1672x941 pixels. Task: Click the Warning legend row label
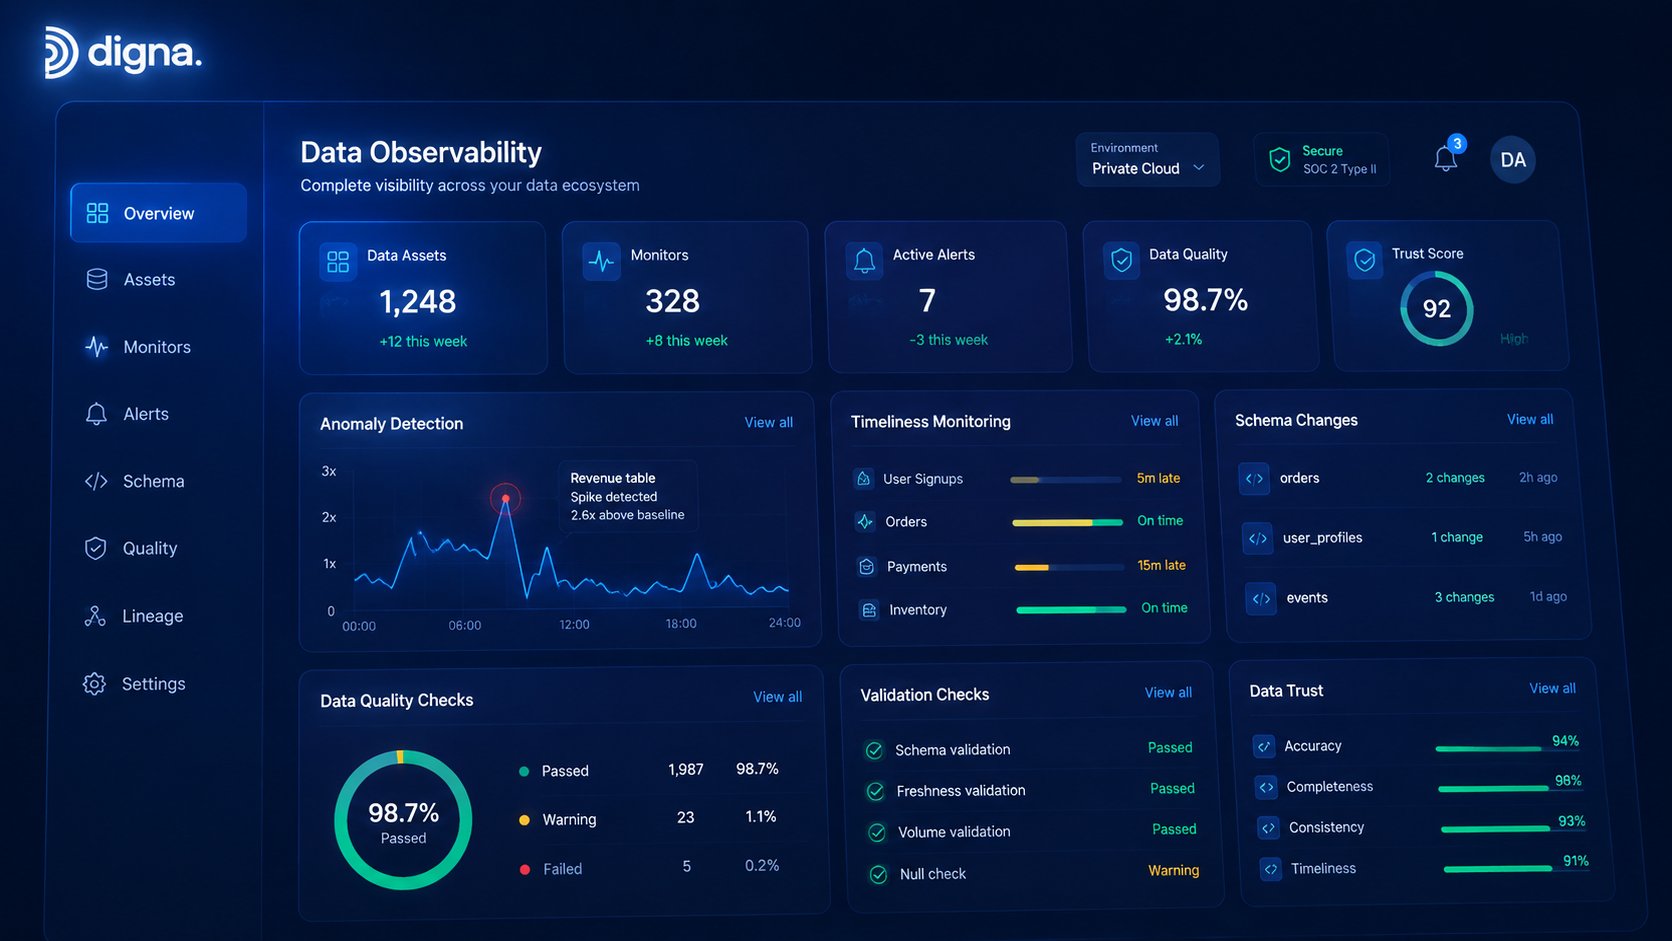tap(569, 819)
